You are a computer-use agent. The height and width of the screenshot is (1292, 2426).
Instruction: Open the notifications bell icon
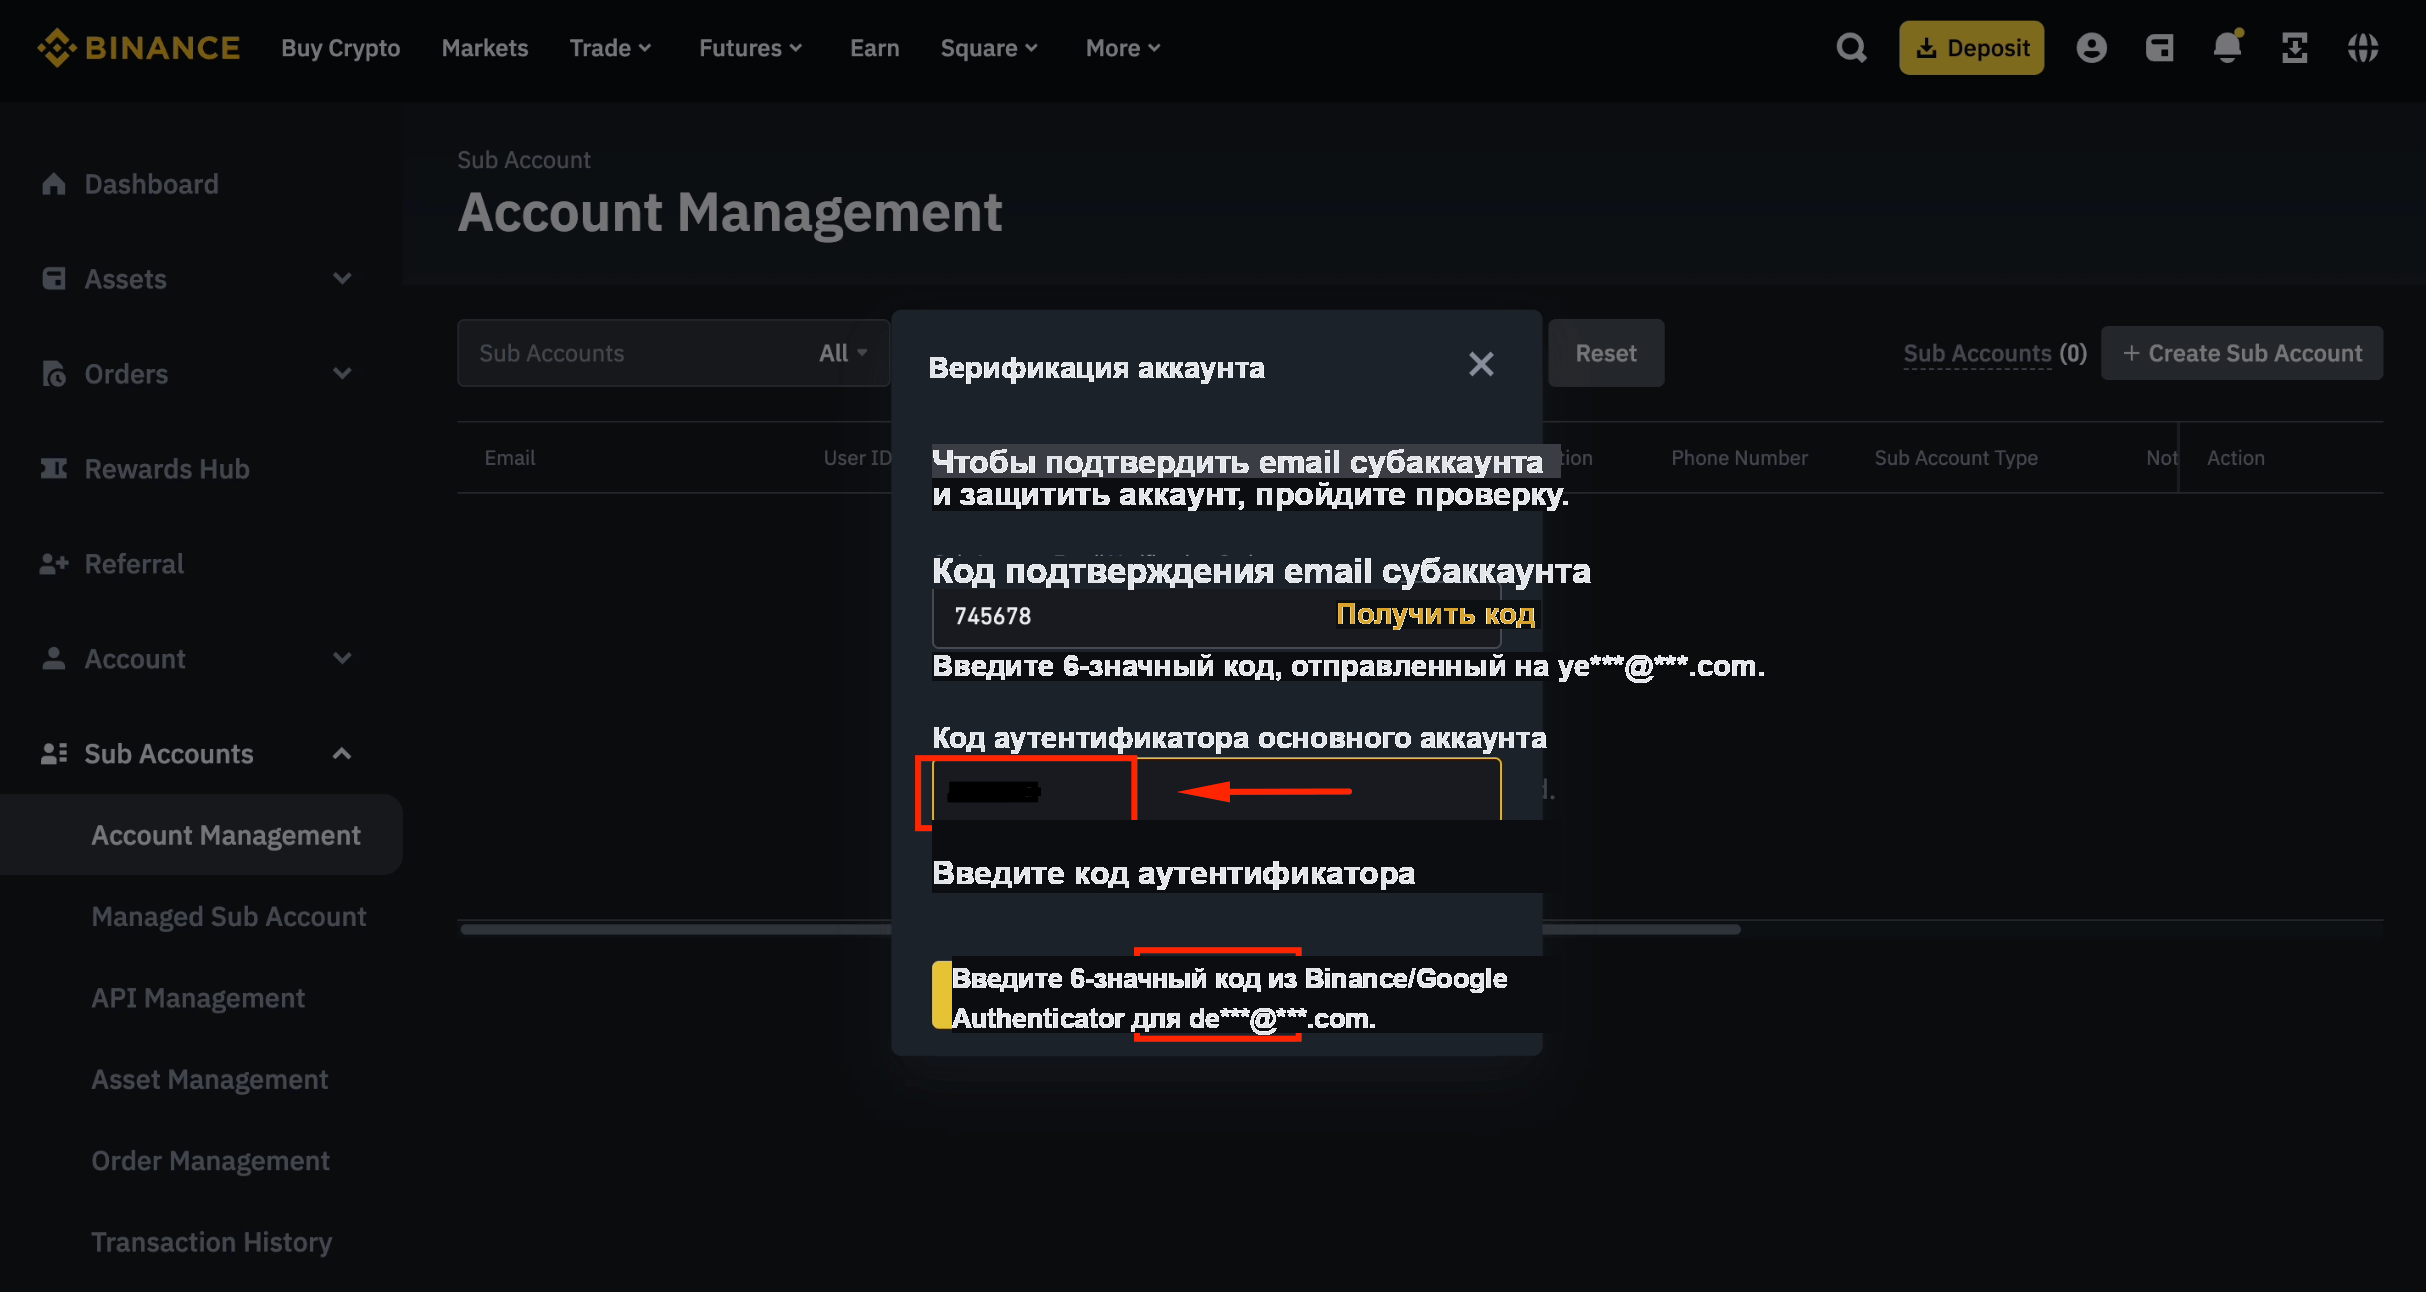[x=2227, y=47]
